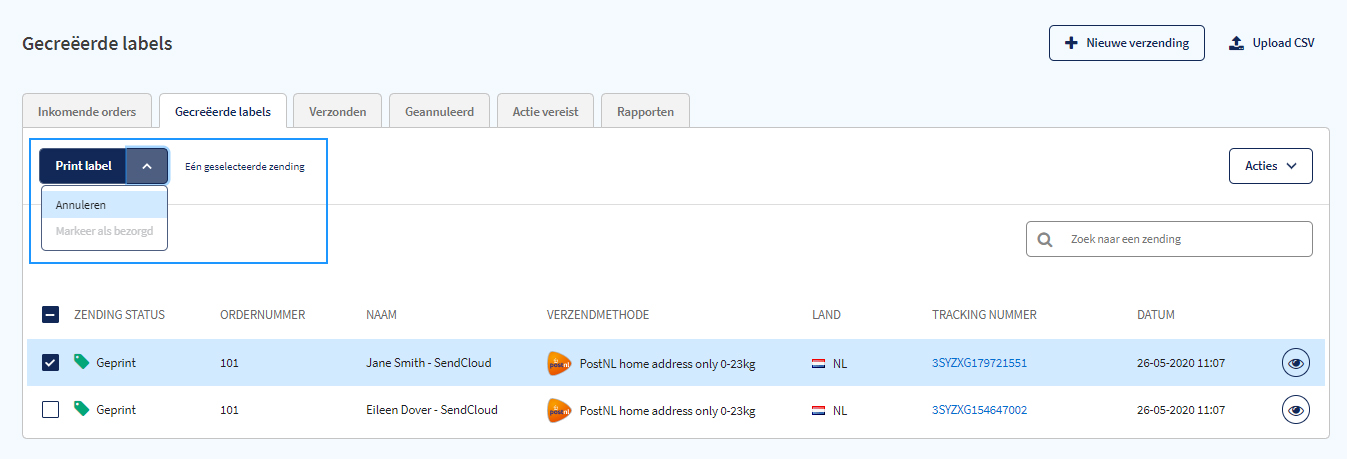
Task: Click the Geprint status in Eileen Dover row
Action: point(116,410)
